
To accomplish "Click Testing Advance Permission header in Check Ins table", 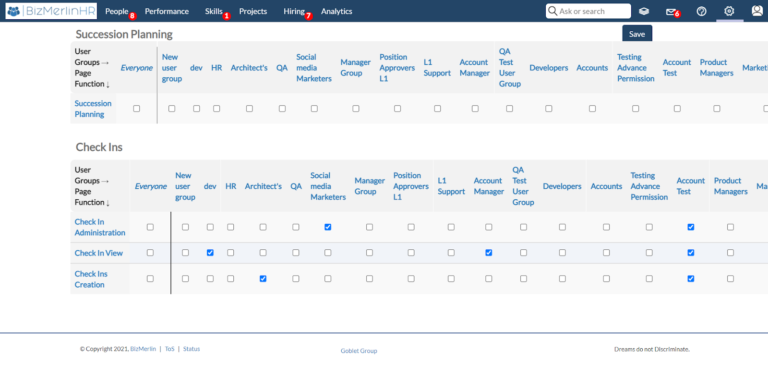I will click(x=649, y=186).
